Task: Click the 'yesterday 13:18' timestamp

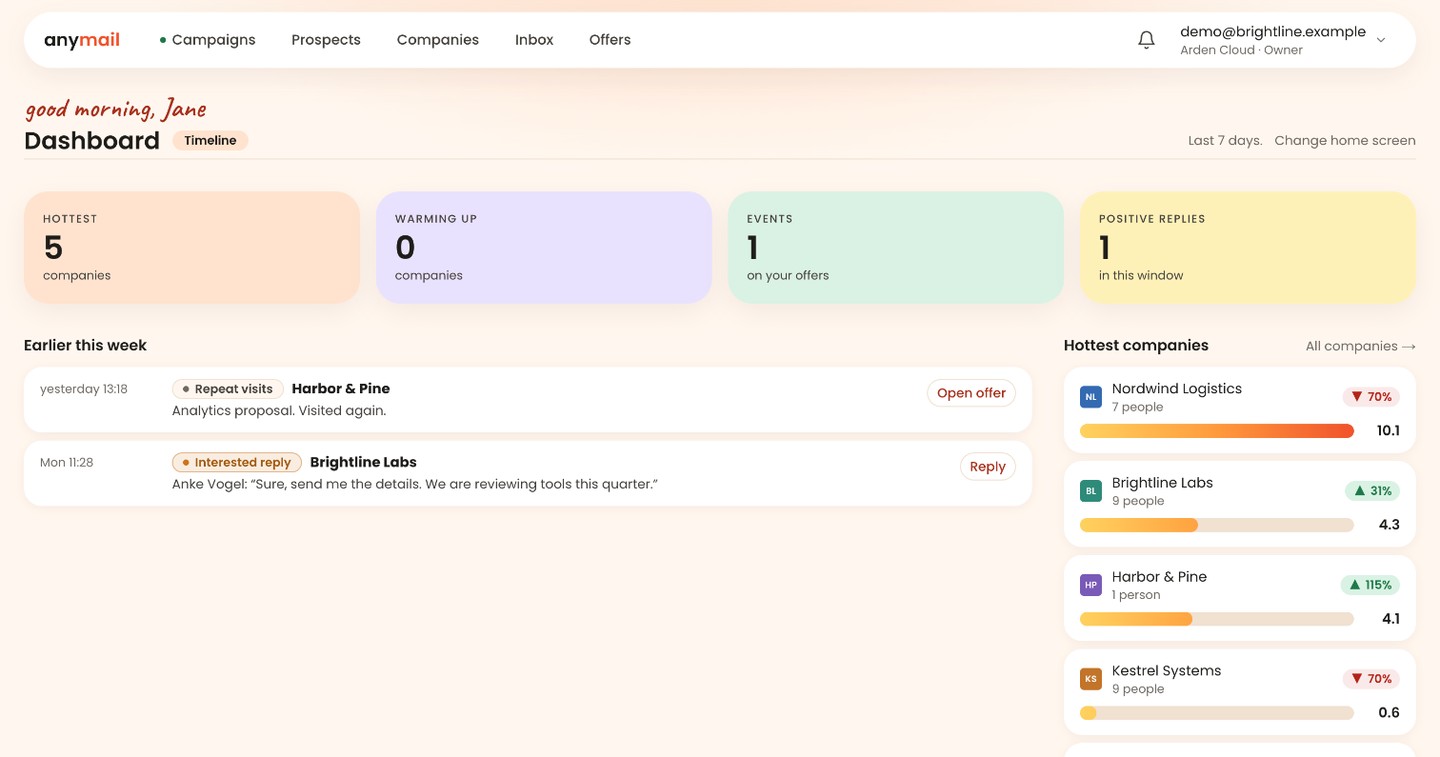Action: (x=84, y=389)
